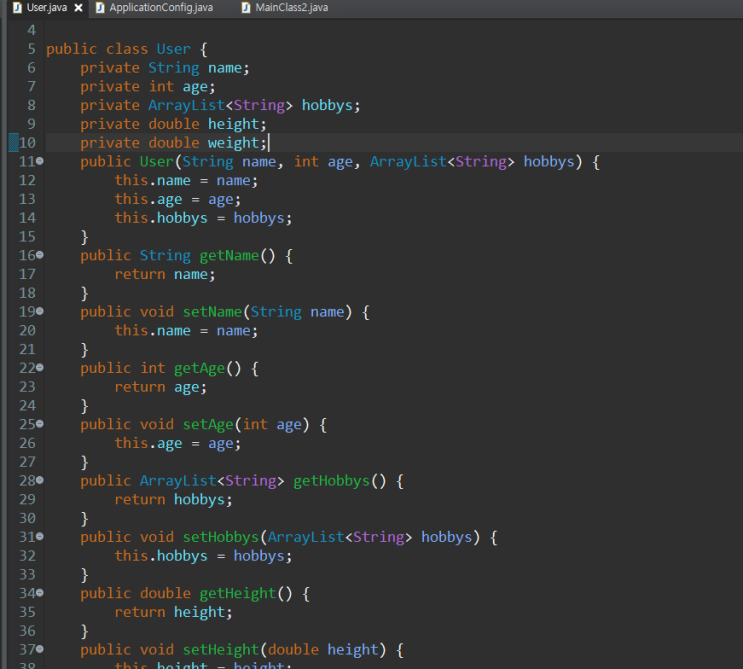Screen dimensions: 743x669
Task: Click 'height' field declaration on line 9
Action: (234, 124)
